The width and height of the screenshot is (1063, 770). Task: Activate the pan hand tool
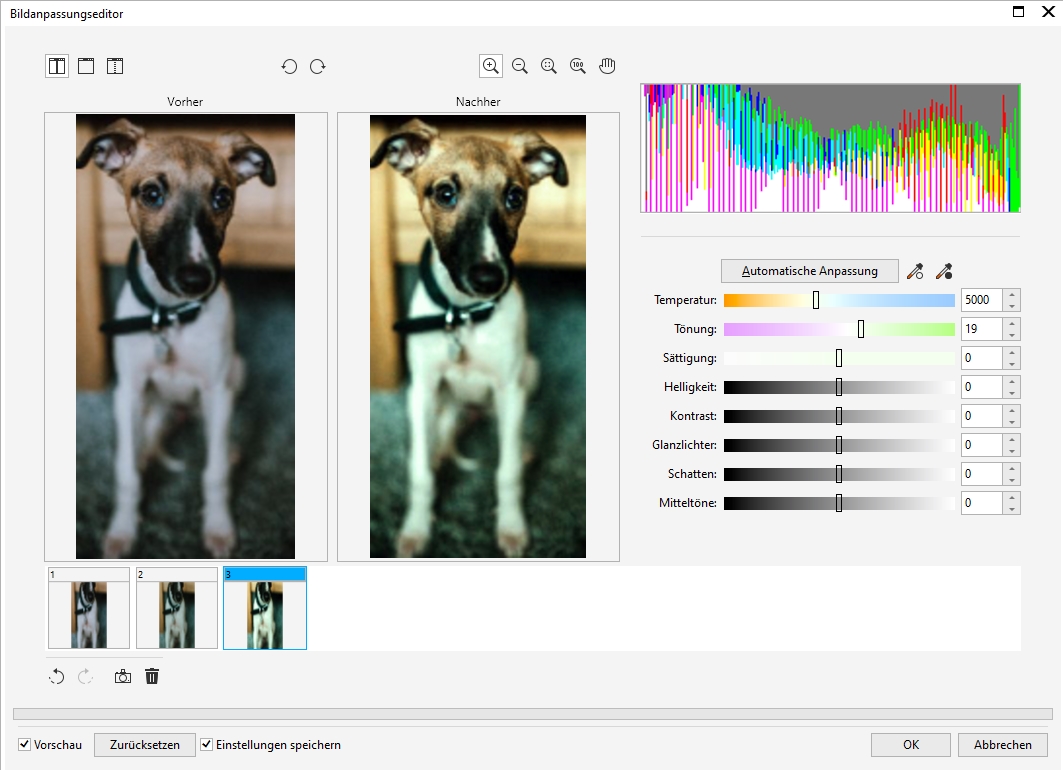[607, 66]
